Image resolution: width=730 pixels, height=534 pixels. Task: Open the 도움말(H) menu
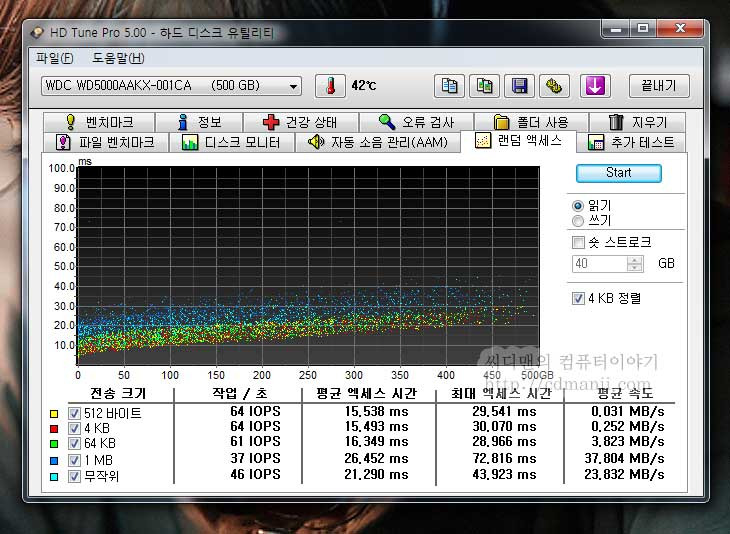click(118, 58)
